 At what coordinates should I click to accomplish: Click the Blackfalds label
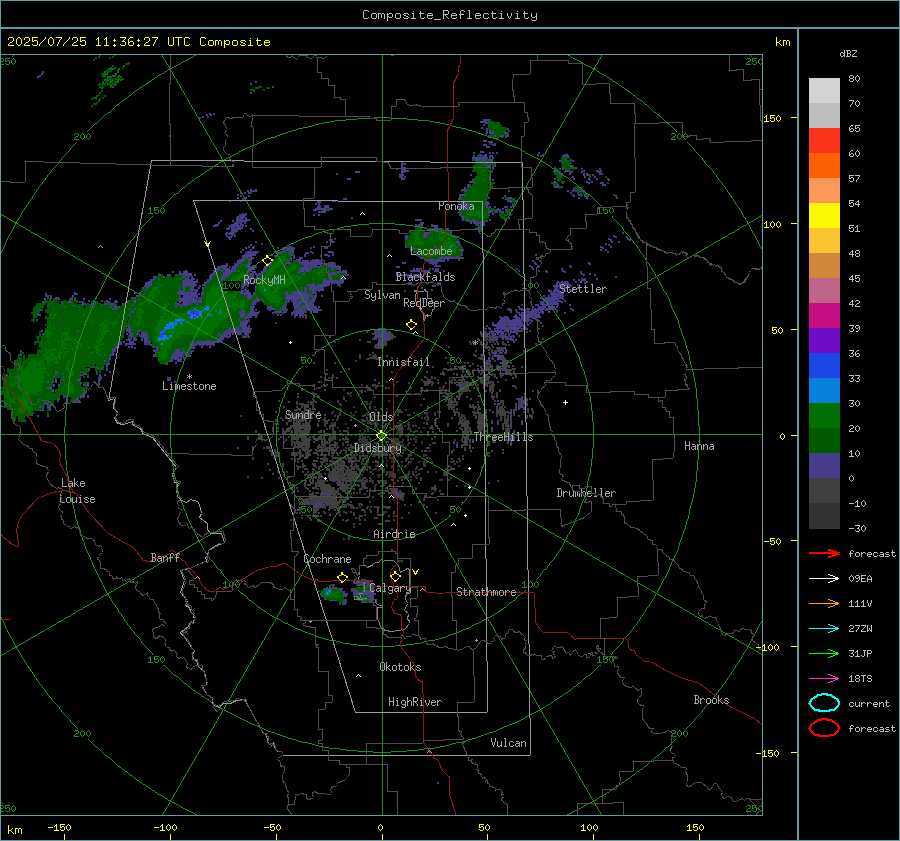(425, 277)
